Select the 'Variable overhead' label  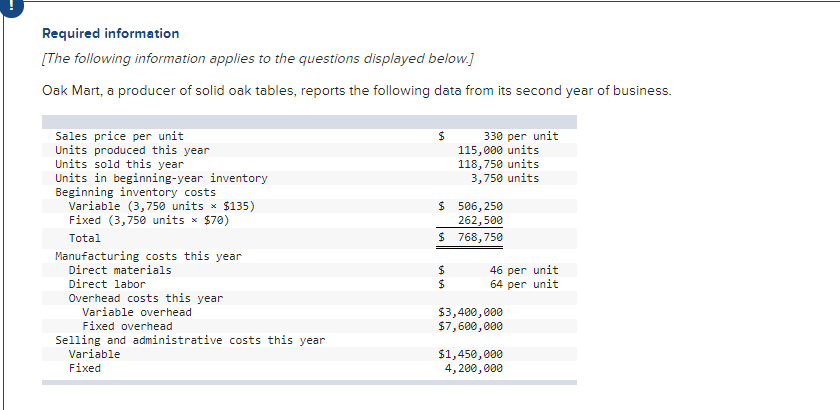tap(137, 312)
